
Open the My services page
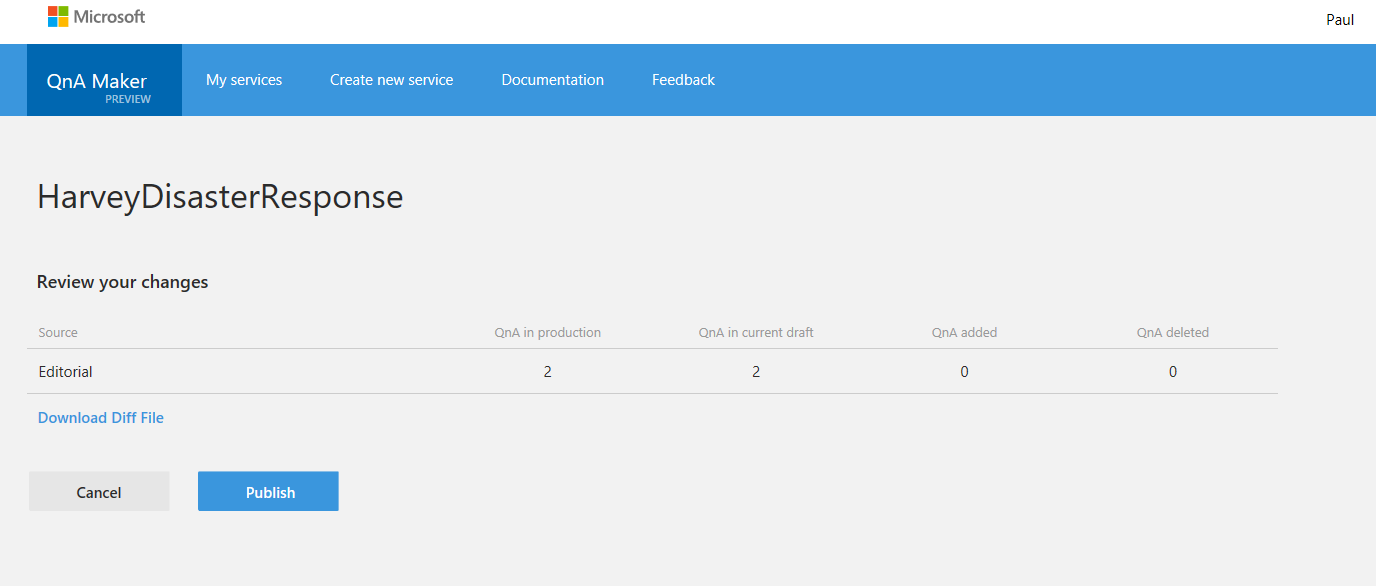[244, 80]
